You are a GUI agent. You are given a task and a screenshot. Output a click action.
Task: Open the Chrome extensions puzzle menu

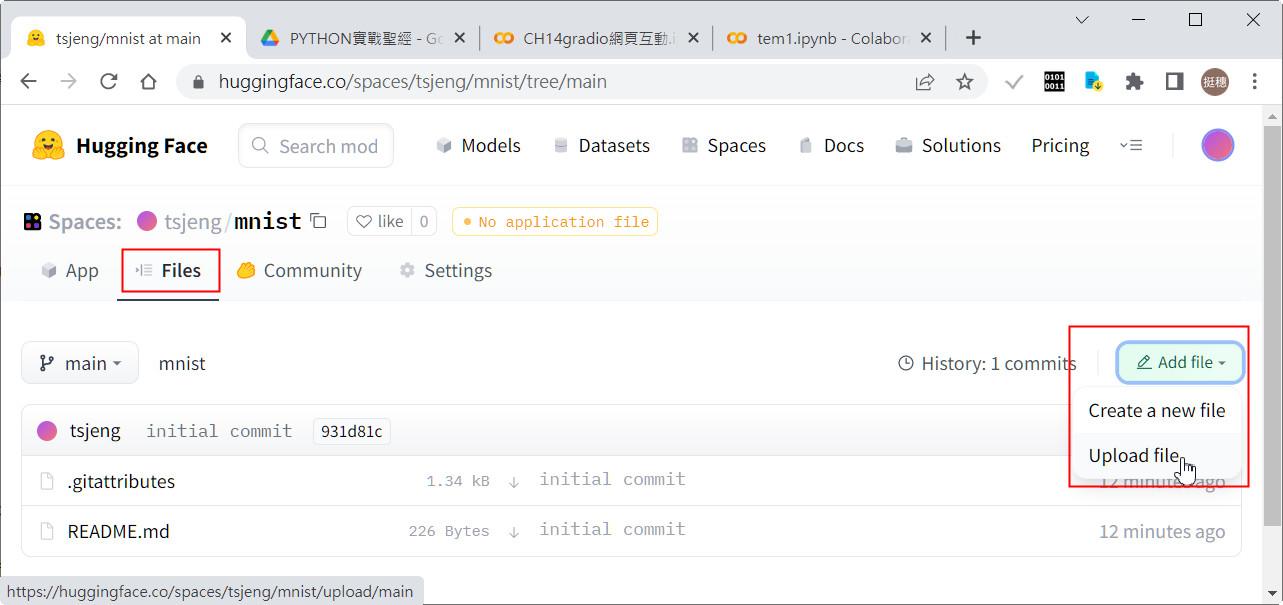pos(1134,82)
